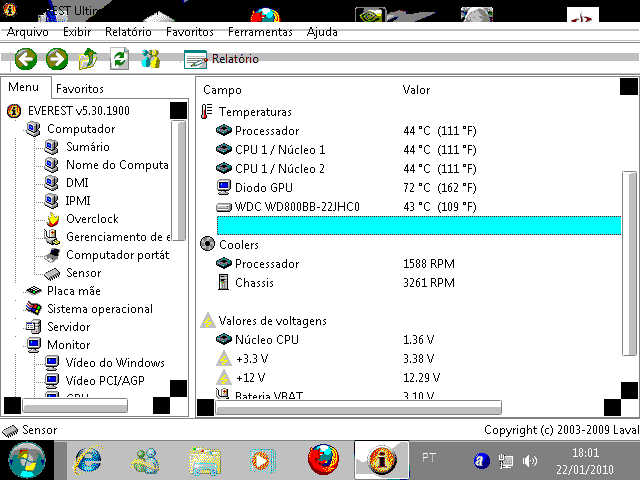
Task: Select the Sensor tree item
Action: (x=84, y=273)
